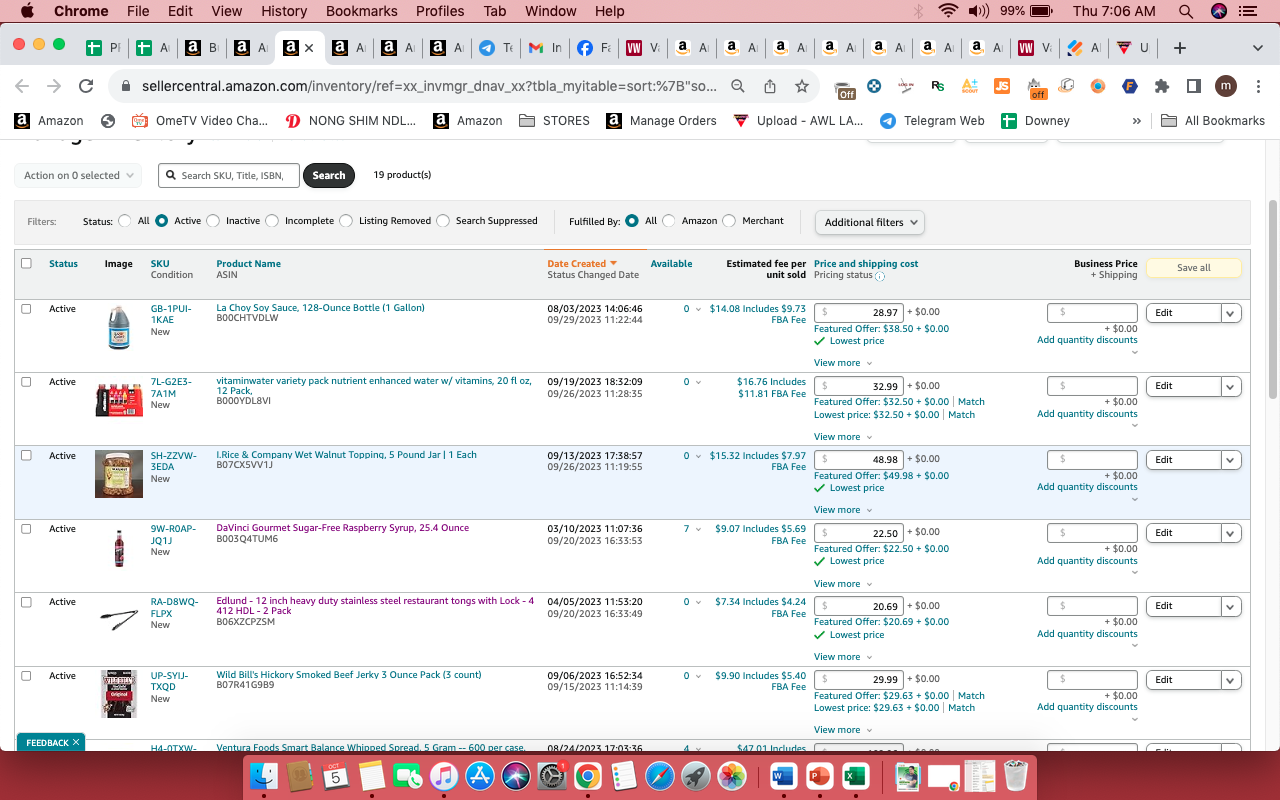Open Chrome Extensions puzzle icon

[x=1162, y=86]
